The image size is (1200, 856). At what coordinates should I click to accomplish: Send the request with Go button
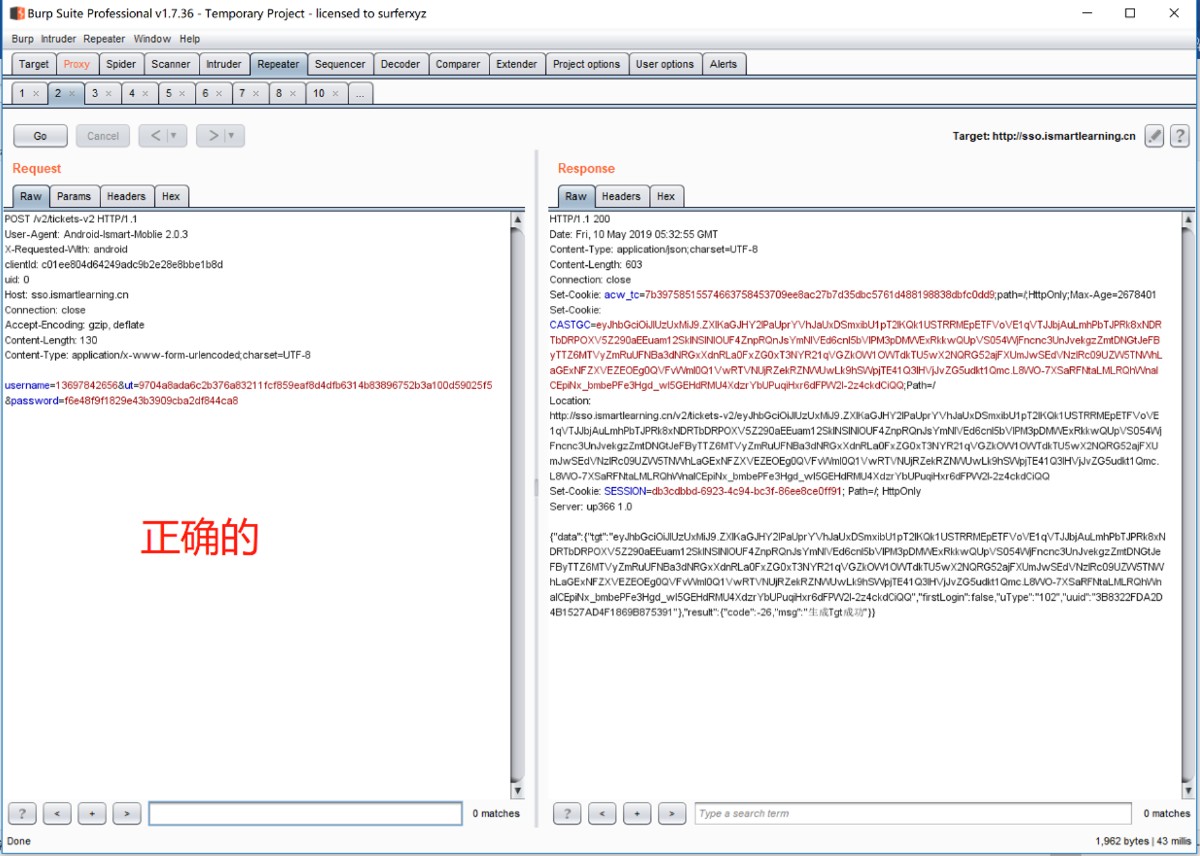40,136
